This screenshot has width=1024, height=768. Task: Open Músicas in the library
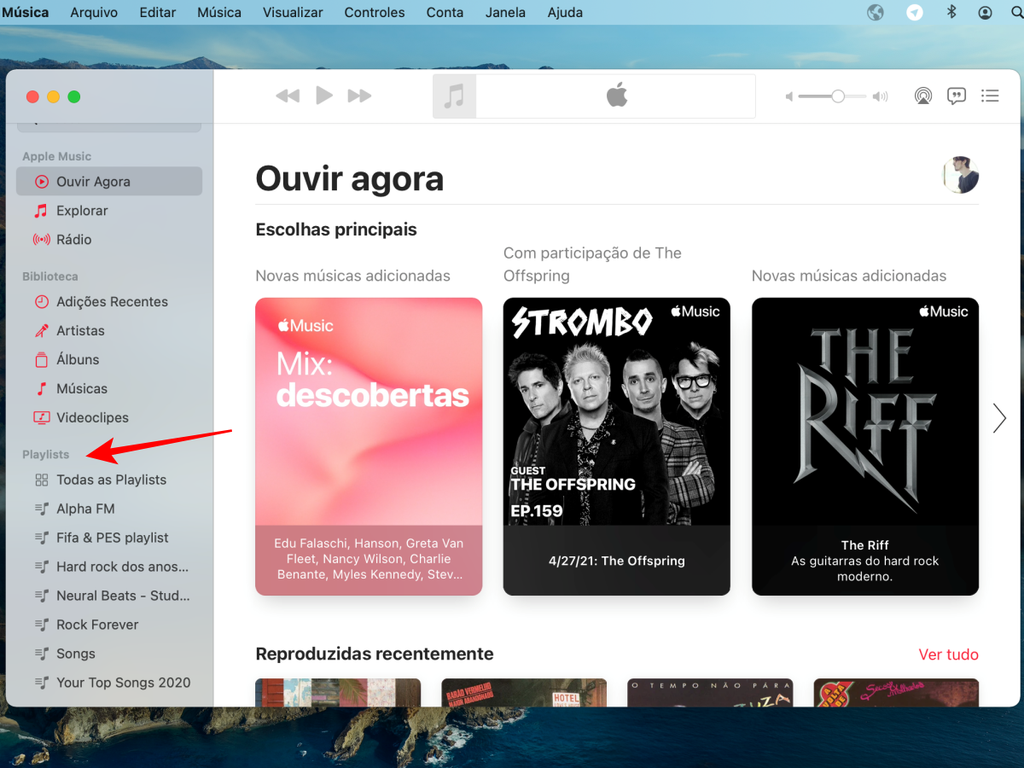click(109, 389)
